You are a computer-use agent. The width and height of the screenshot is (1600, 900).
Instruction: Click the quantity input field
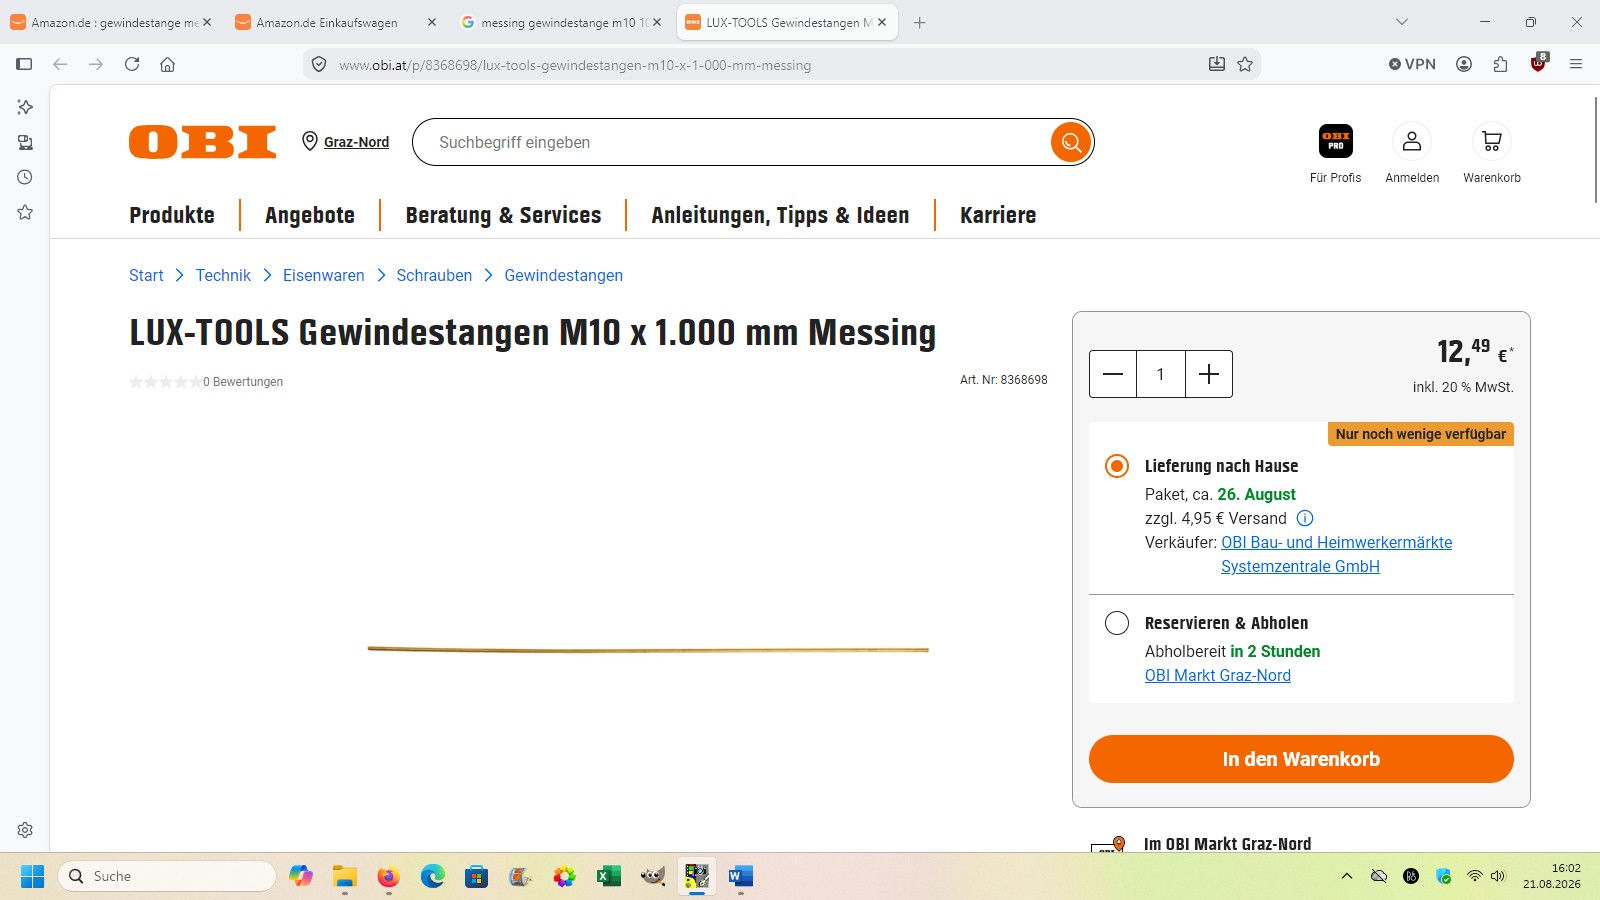click(1161, 374)
